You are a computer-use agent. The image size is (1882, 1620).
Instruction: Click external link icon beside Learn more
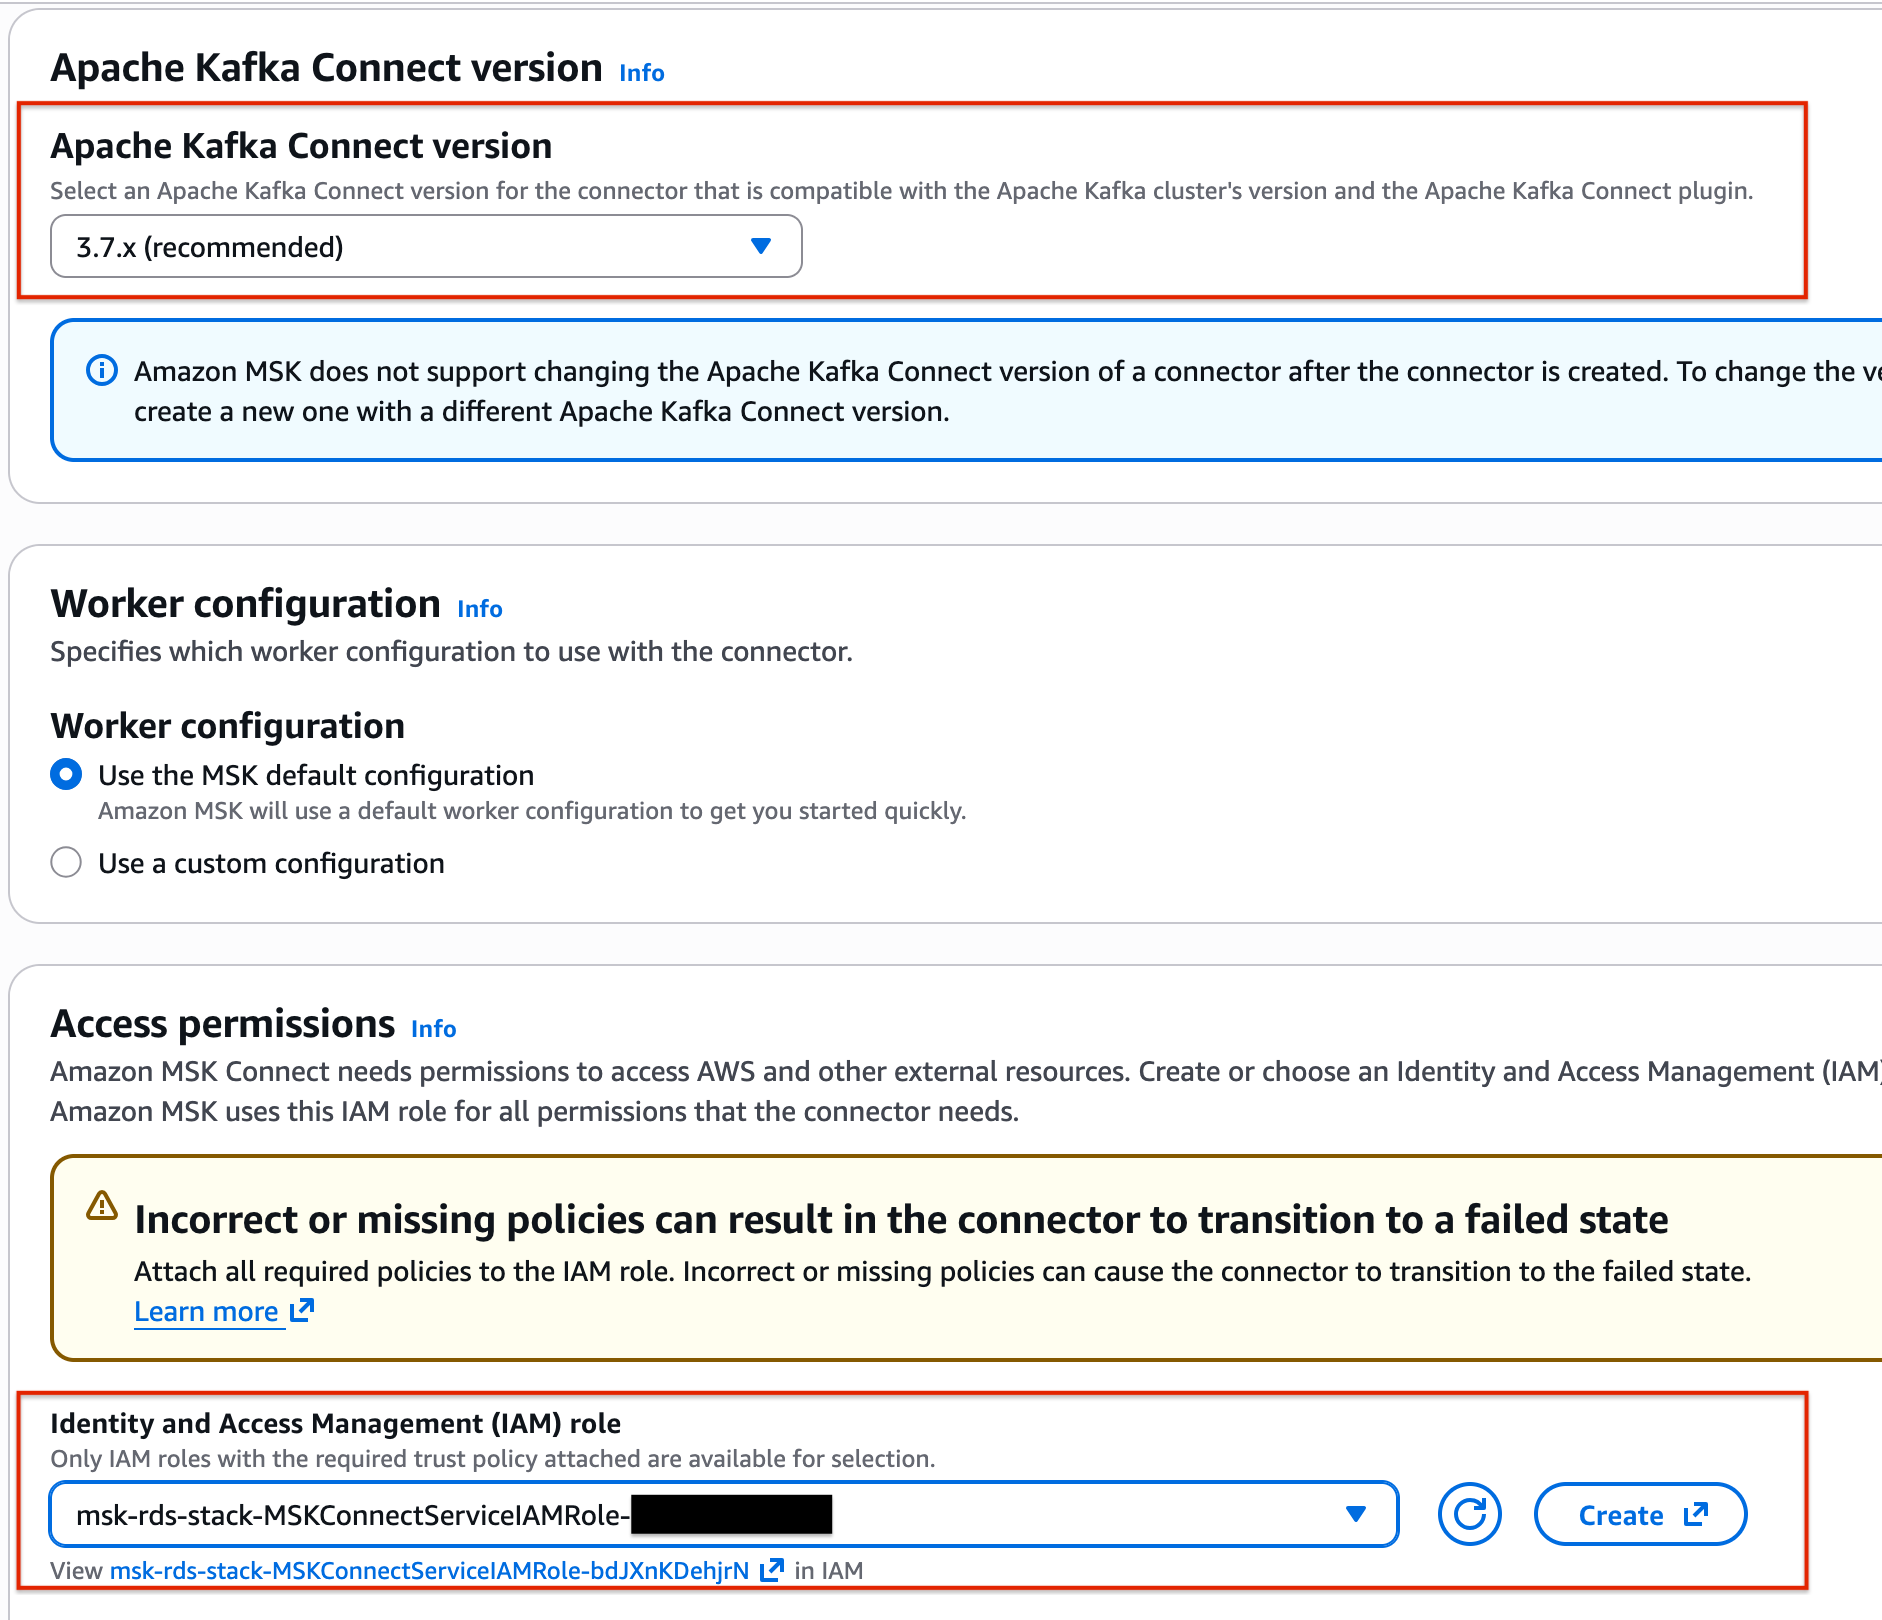pos(302,1310)
